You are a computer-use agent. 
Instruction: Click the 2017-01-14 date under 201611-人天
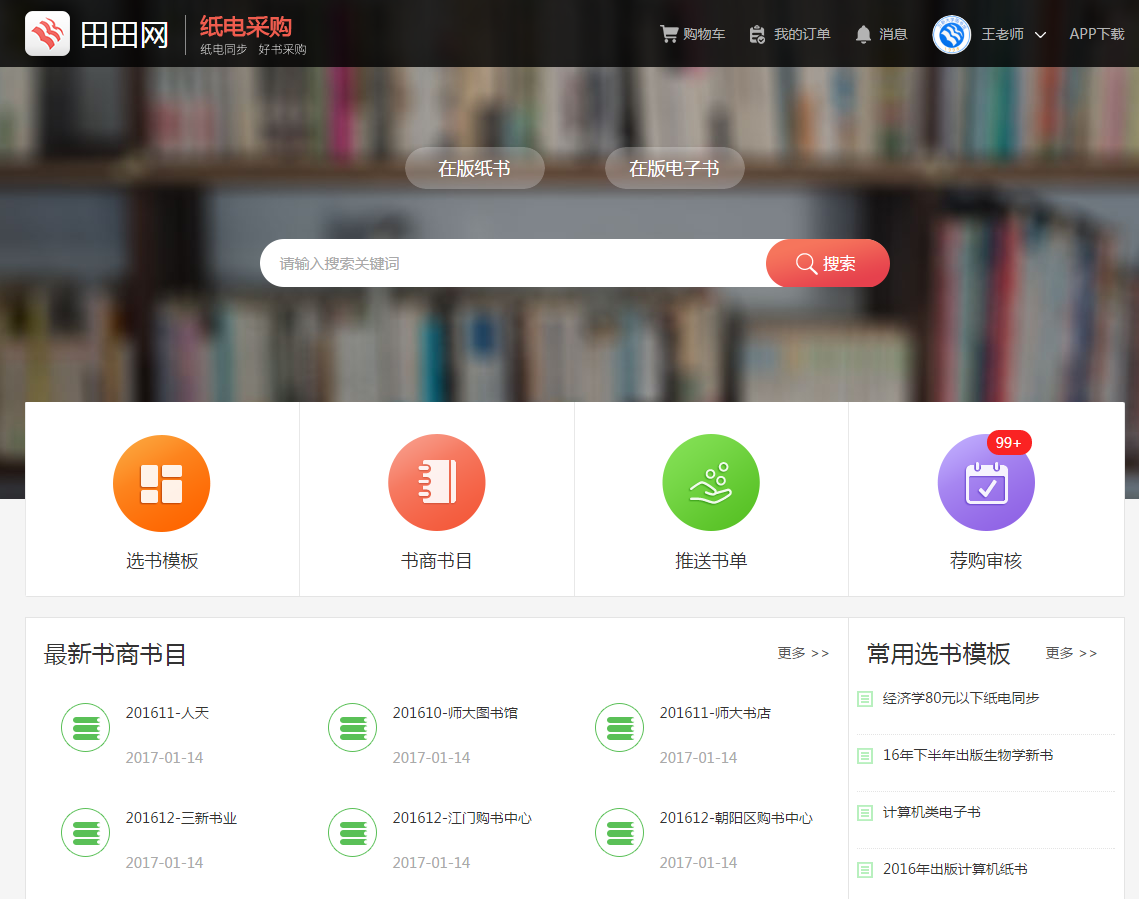click(164, 757)
